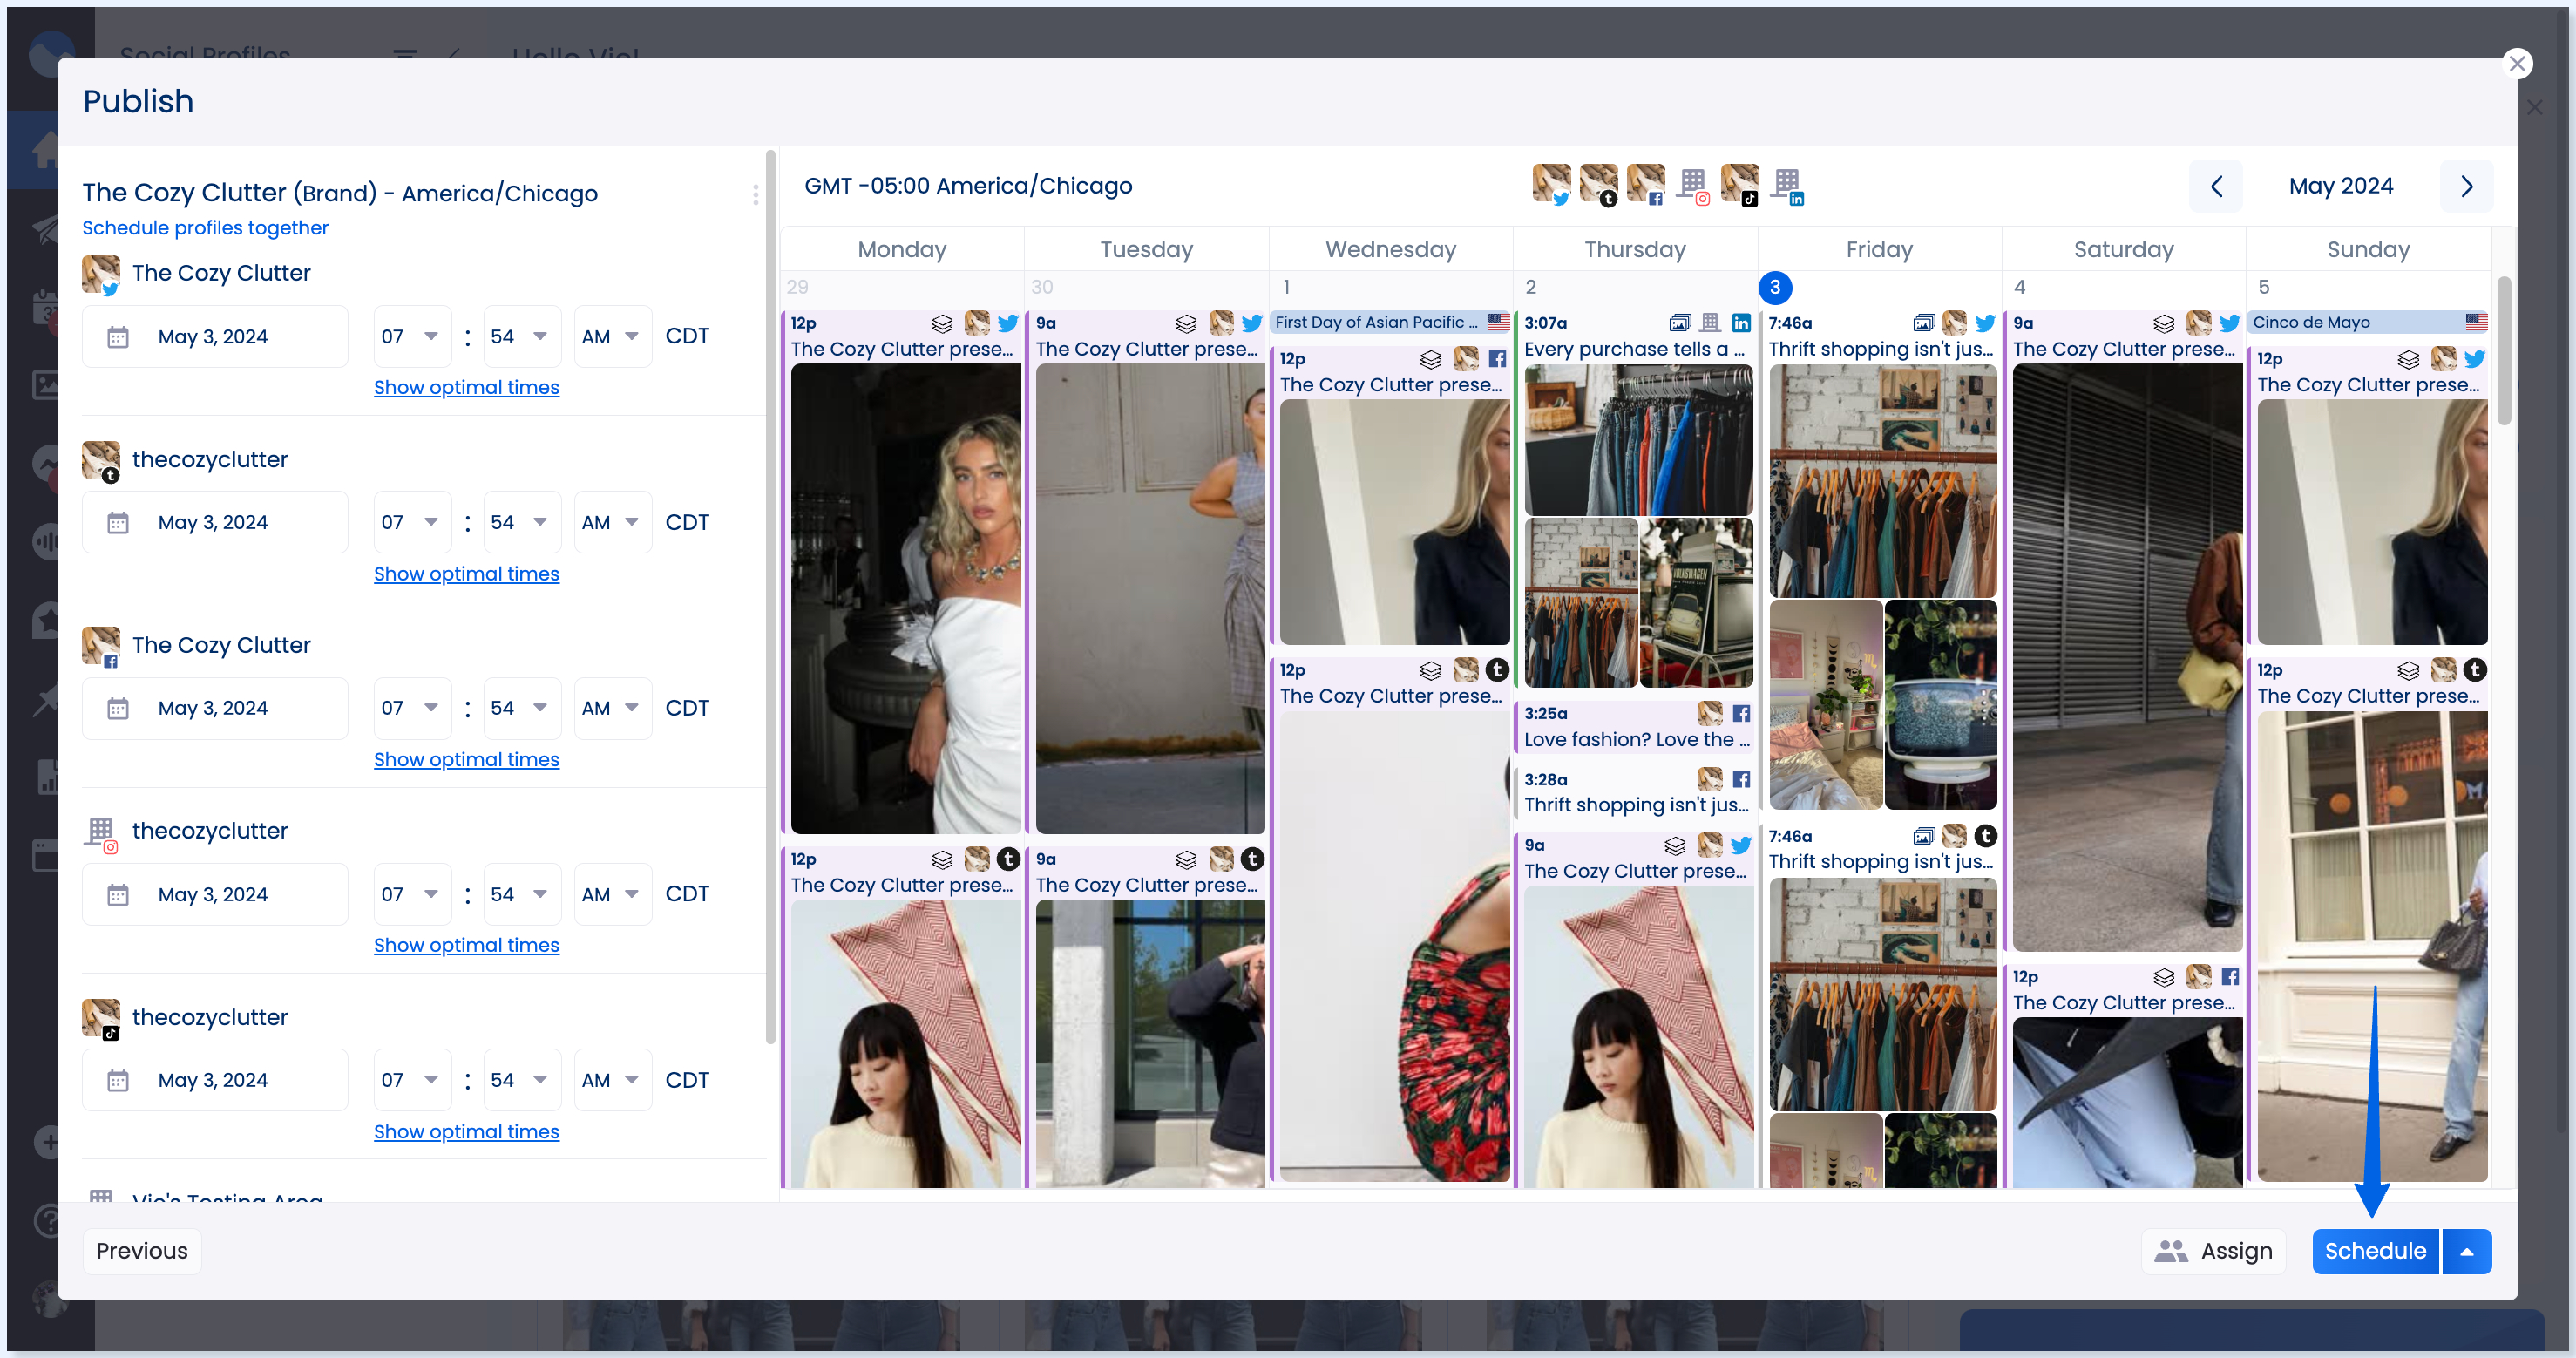
Task: Click the Facebook icon on Thursday 3:25a post
Action: (x=1741, y=713)
